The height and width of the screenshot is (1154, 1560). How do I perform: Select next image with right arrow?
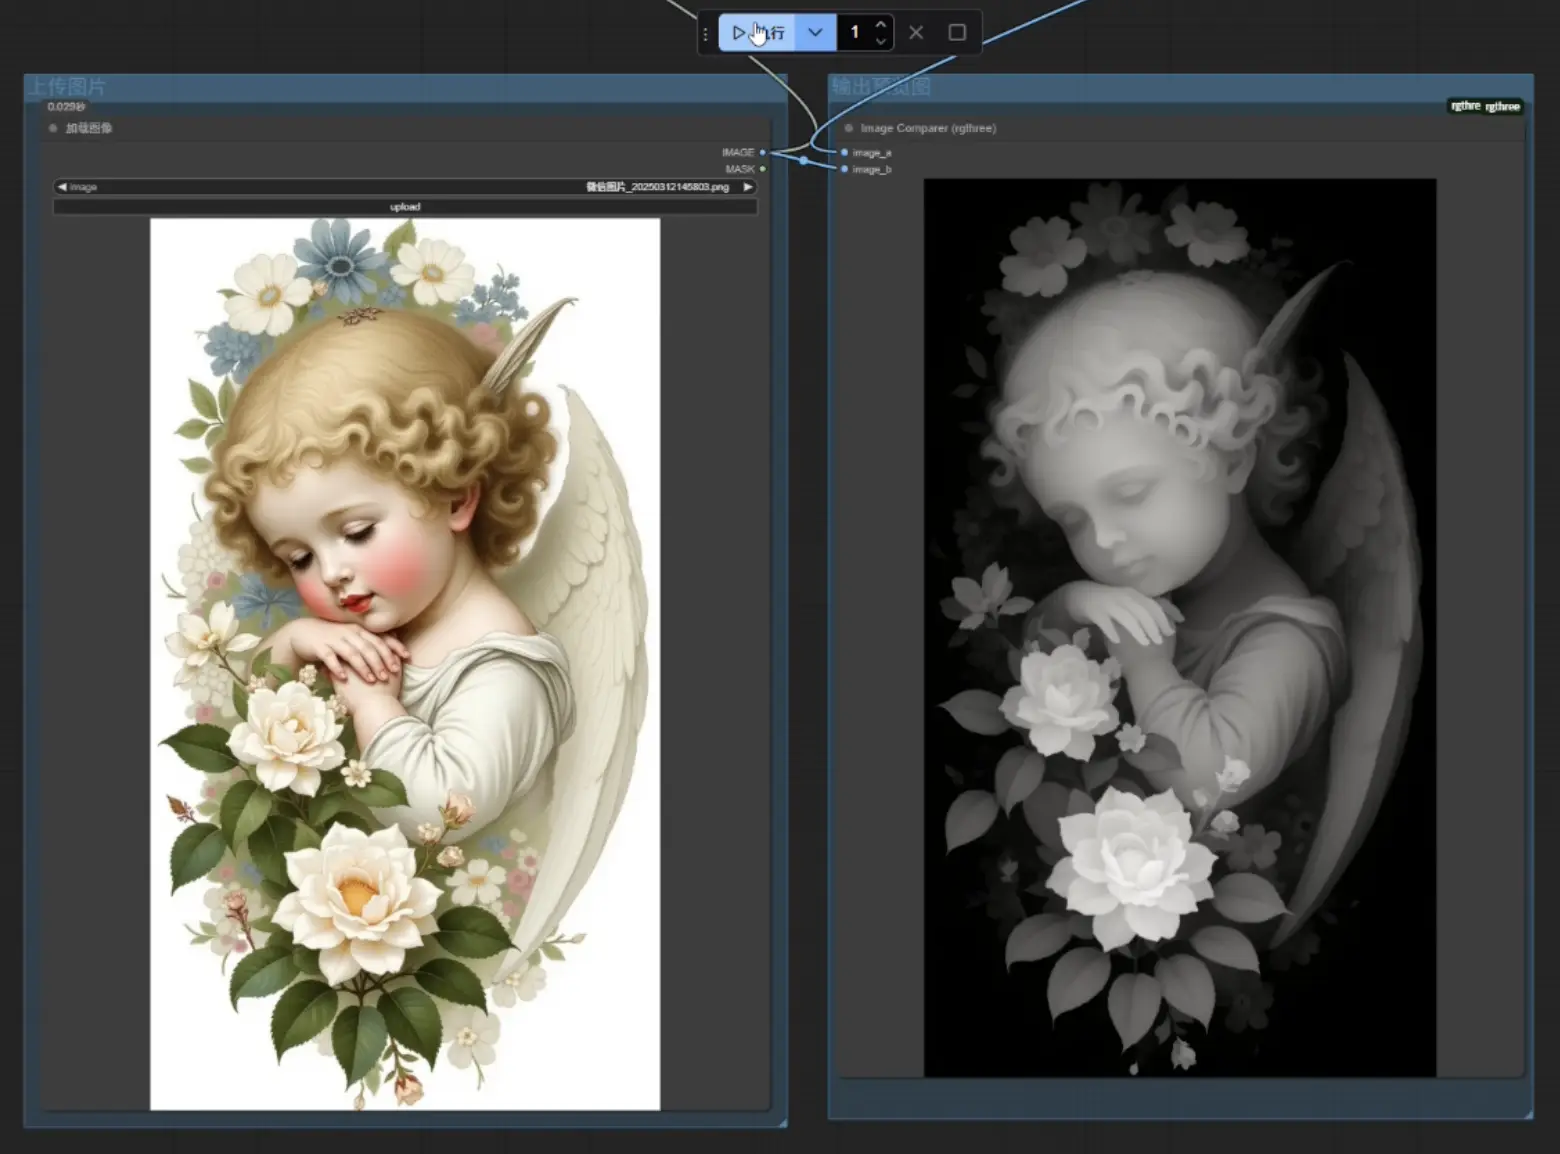(x=747, y=187)
